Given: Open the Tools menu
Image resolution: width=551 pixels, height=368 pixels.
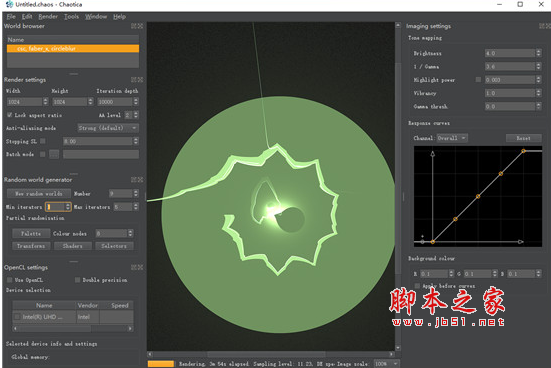Looking at the screenshot, I should [71, 17].
